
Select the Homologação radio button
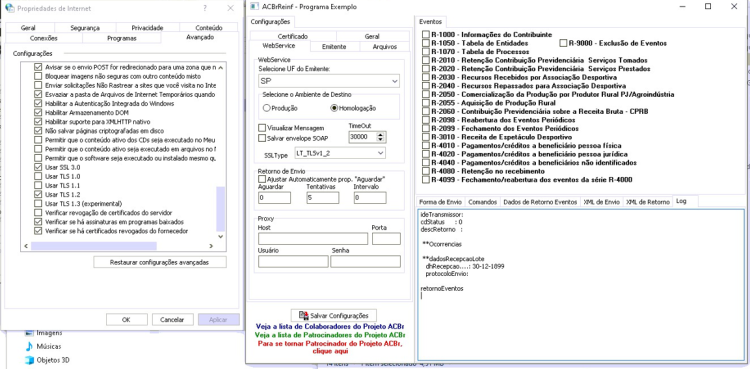point(334,108)
